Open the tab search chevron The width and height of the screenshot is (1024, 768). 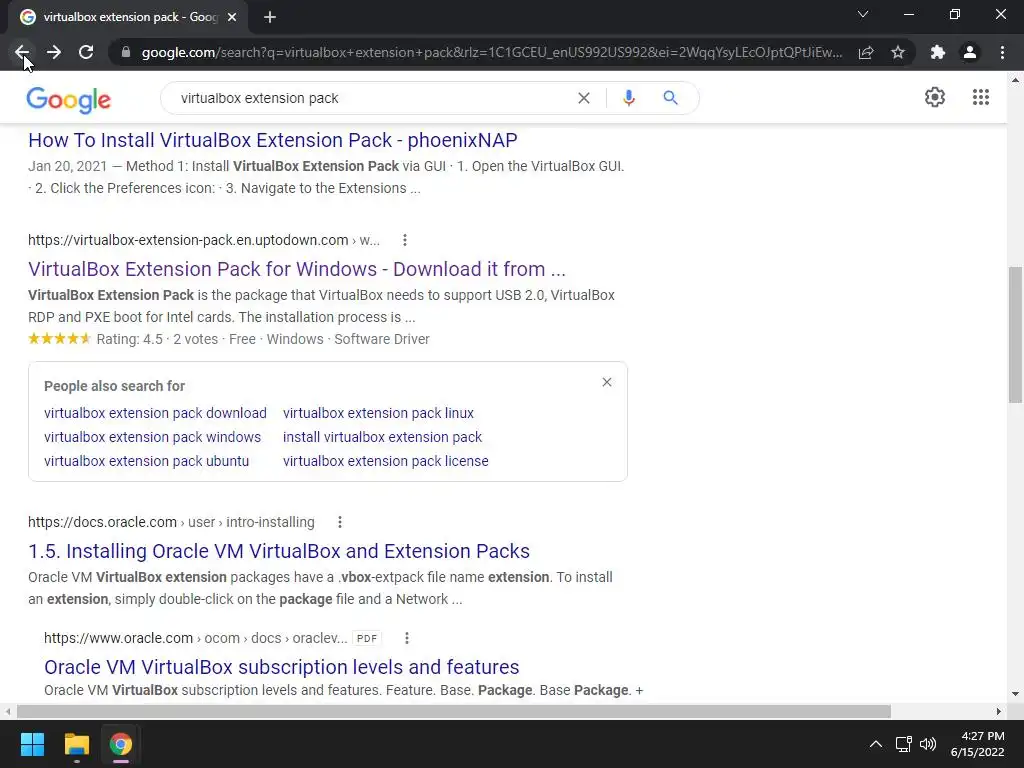863,14
